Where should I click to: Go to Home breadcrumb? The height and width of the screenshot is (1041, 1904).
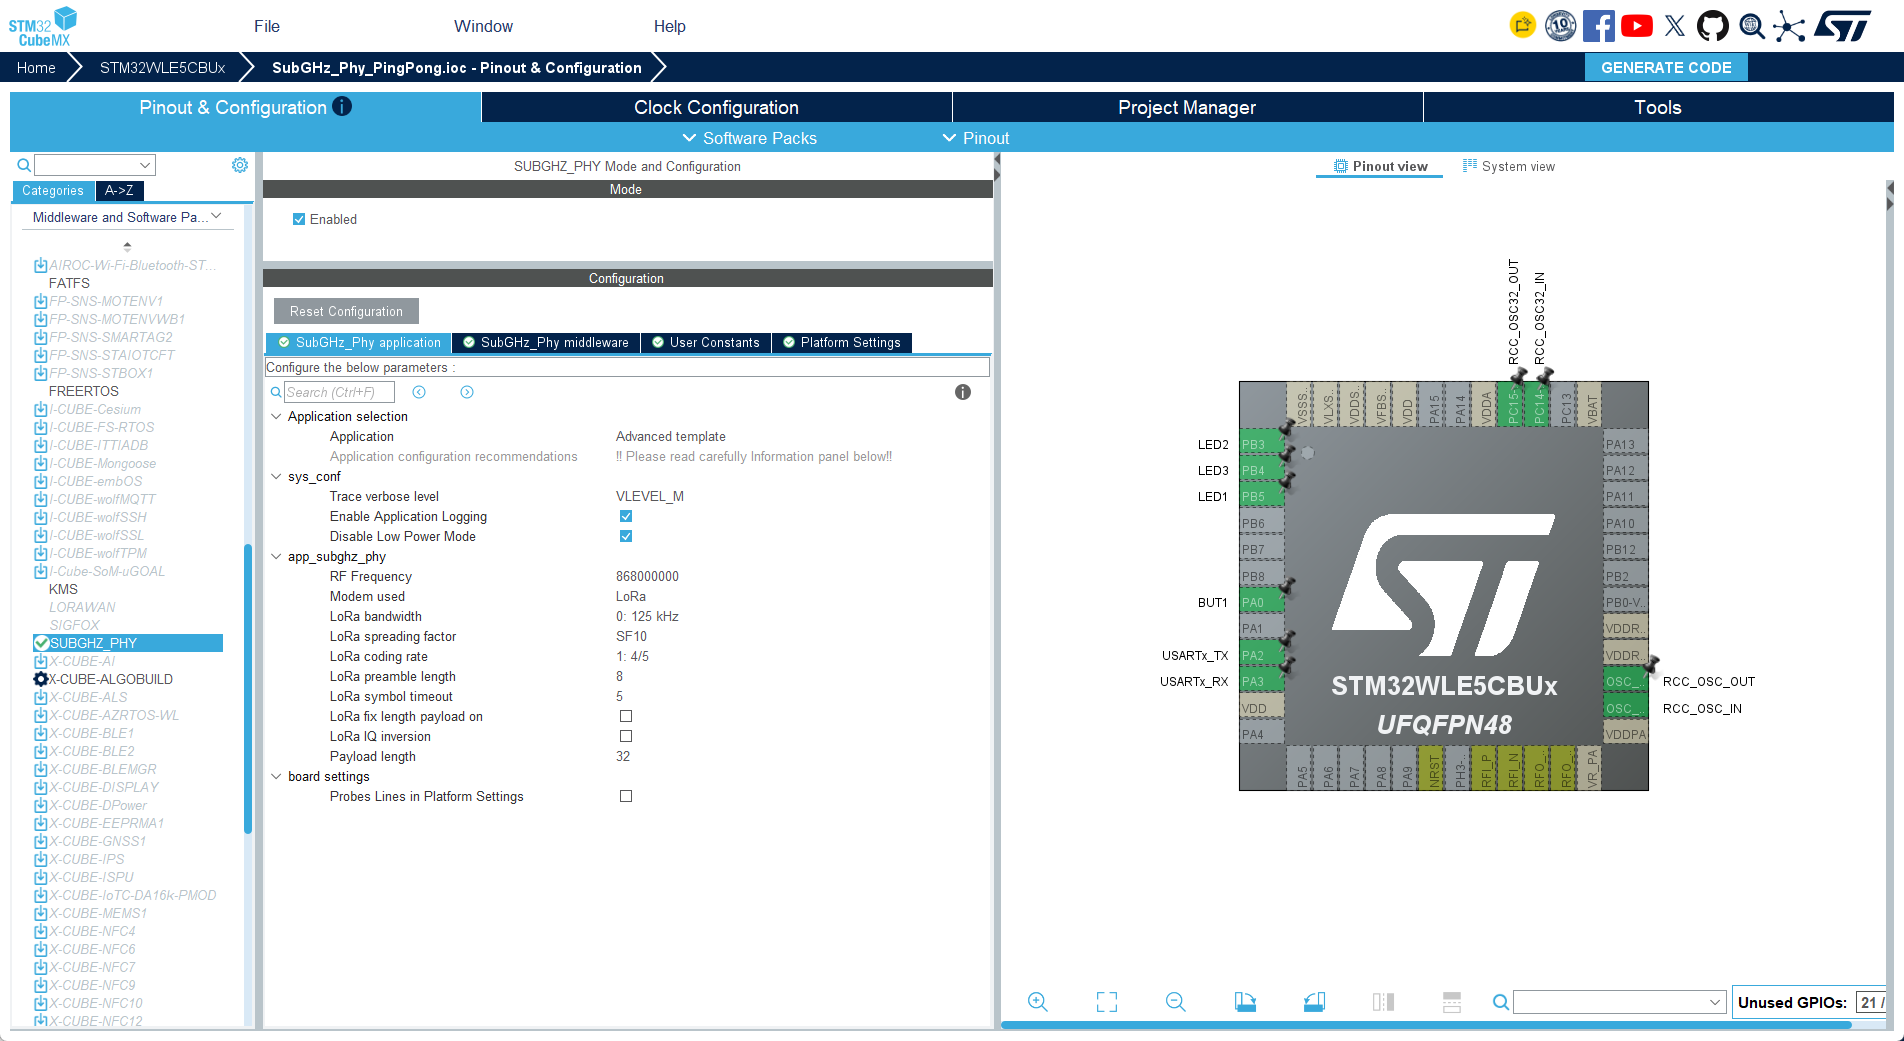click(x=36, y=67)
